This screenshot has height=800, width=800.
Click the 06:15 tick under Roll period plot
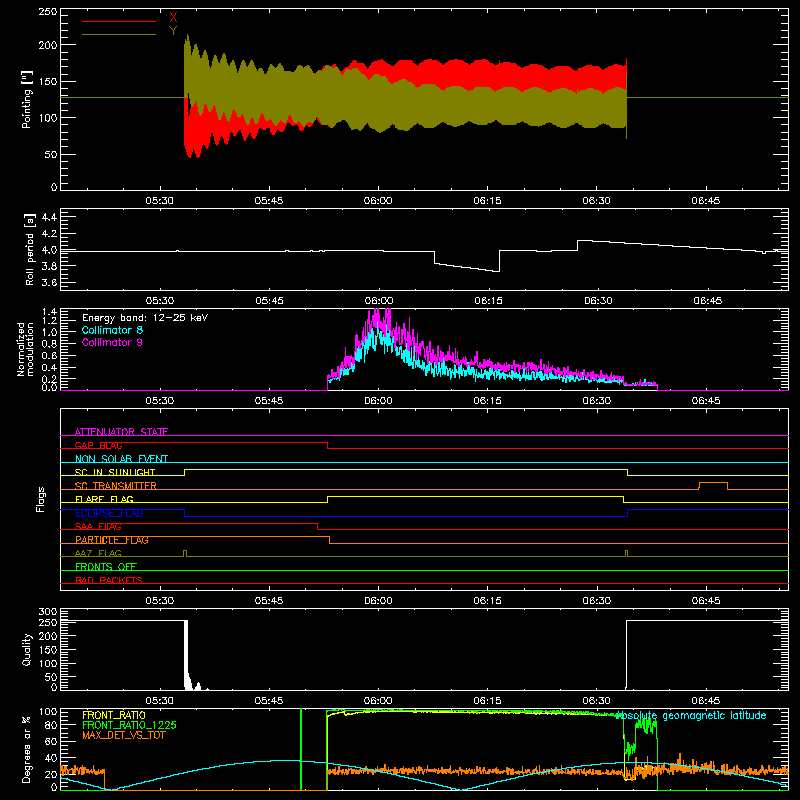[488, 301]
